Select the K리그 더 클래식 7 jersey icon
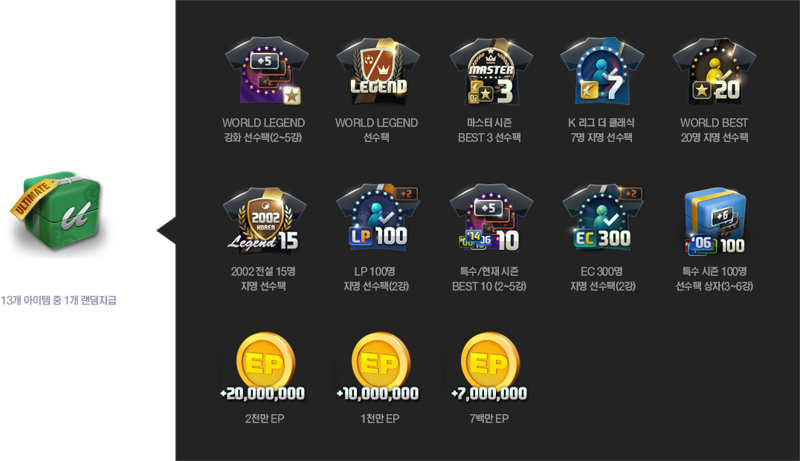 602,70
